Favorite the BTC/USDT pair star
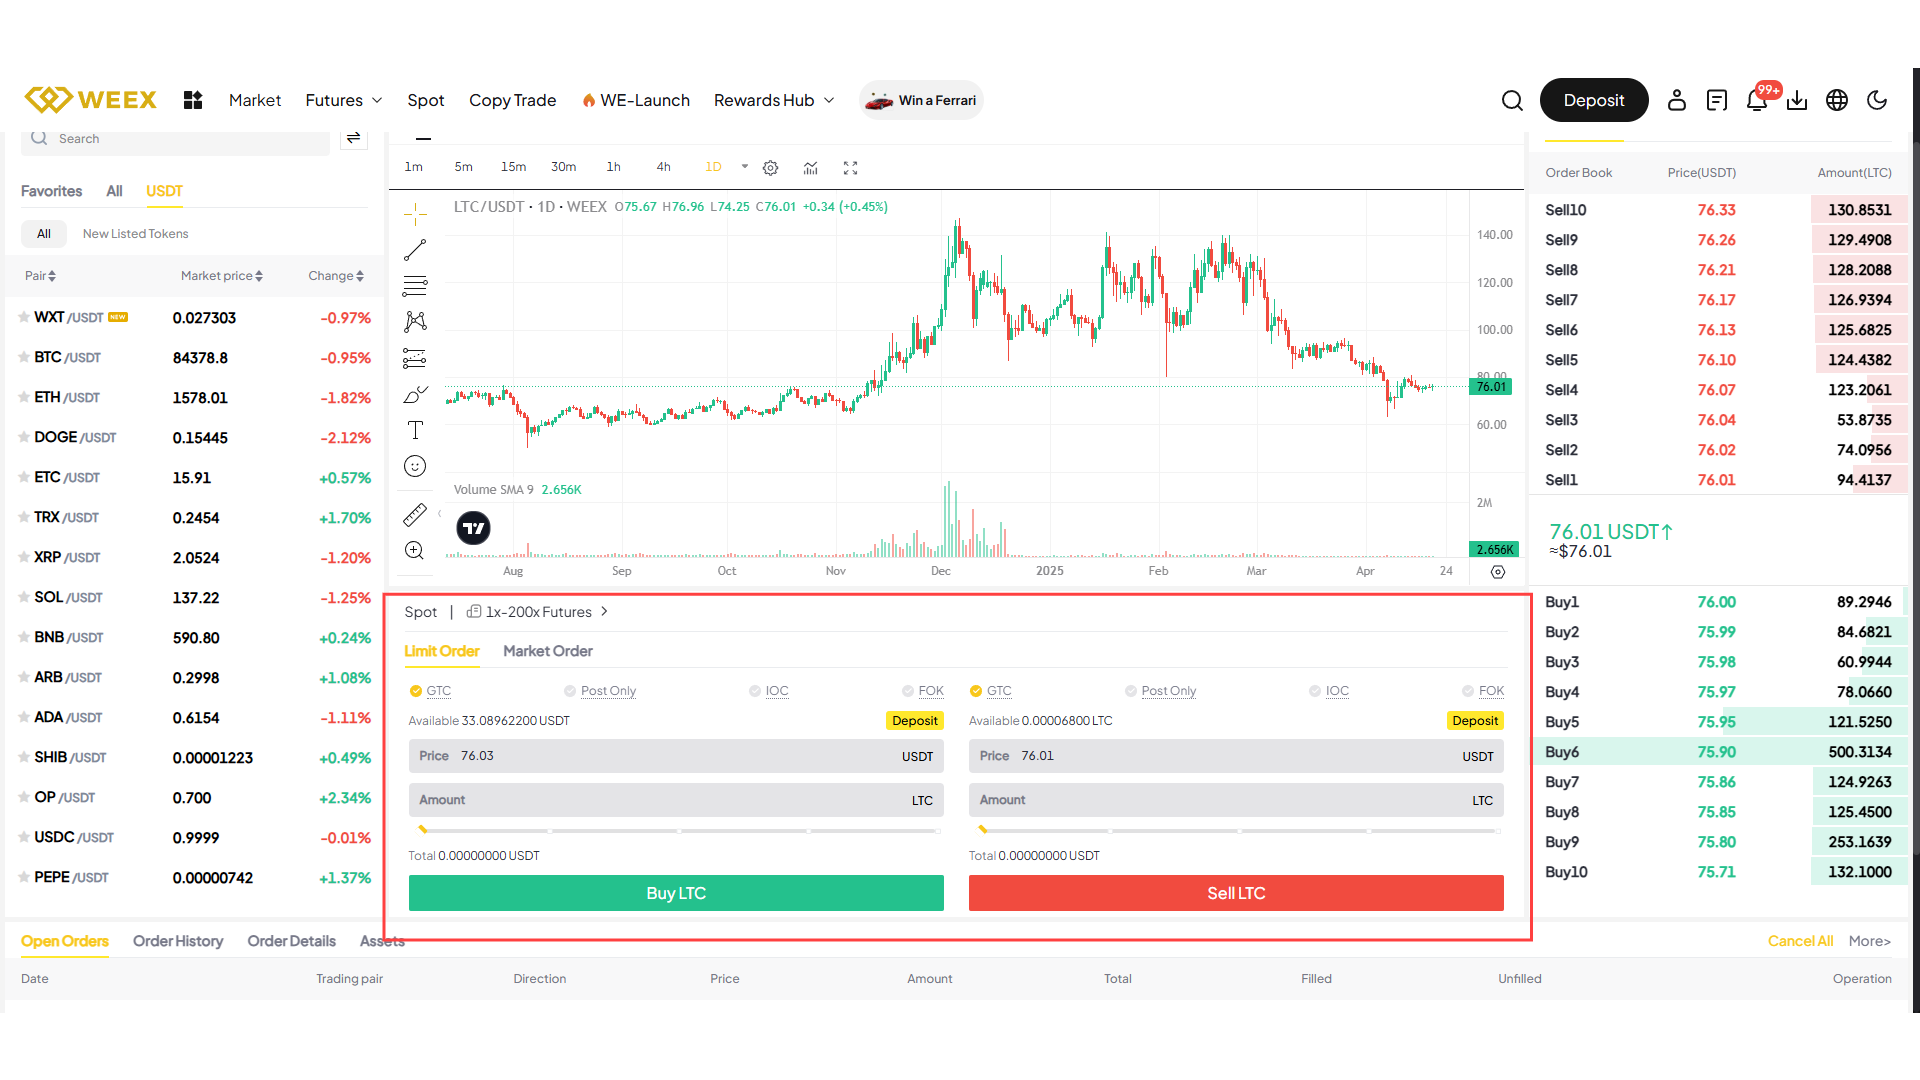Image resolution: width=1920 pixels, height=1080 pixels. (x=24, y=357)
